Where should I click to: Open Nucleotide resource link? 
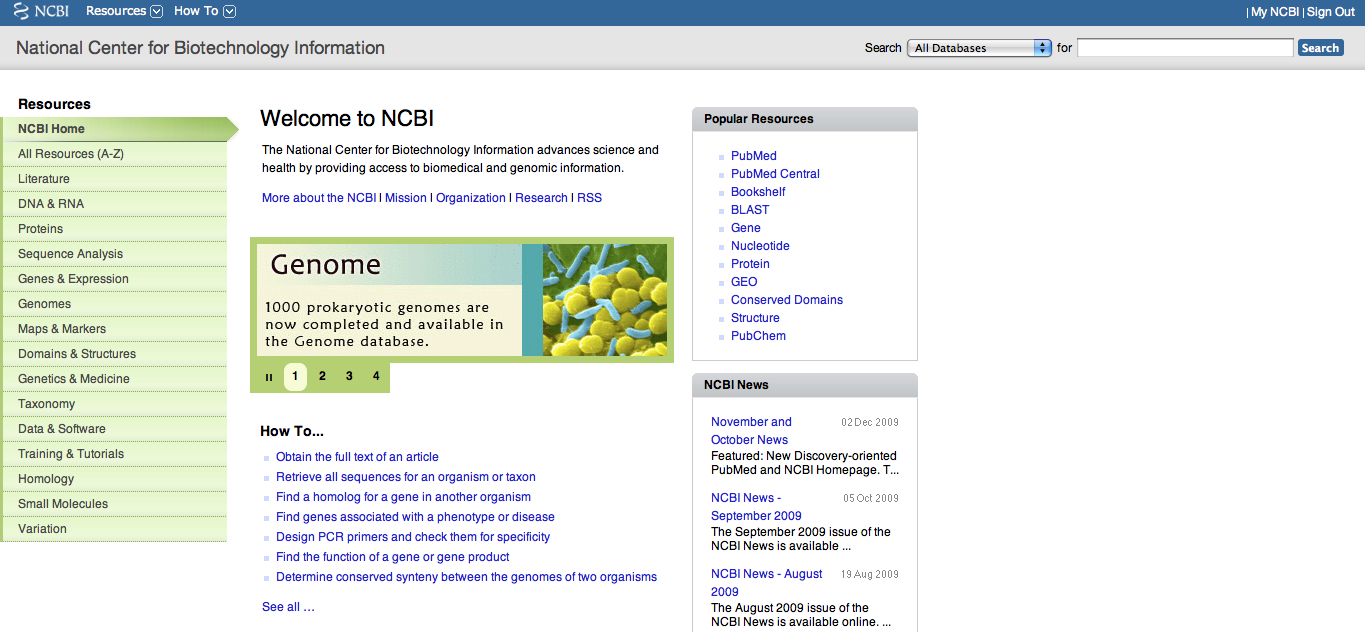(760, 246)
